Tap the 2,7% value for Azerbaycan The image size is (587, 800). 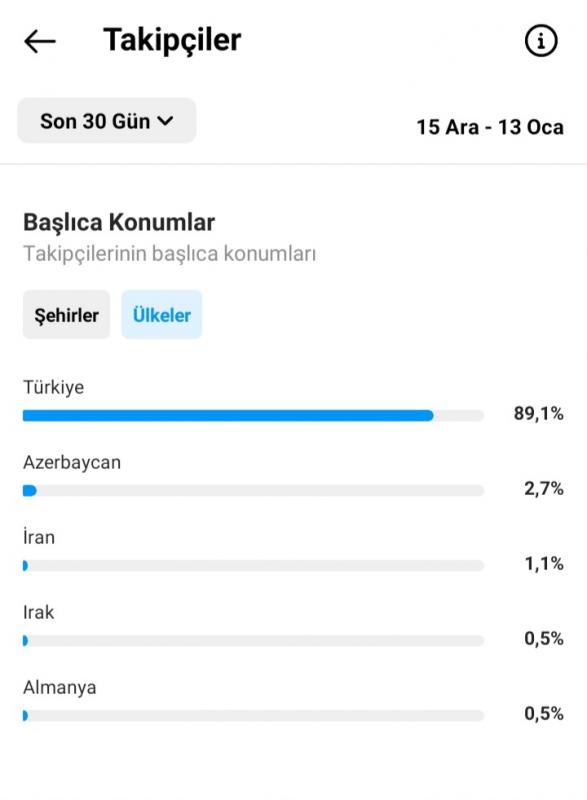tap(544, 489)
